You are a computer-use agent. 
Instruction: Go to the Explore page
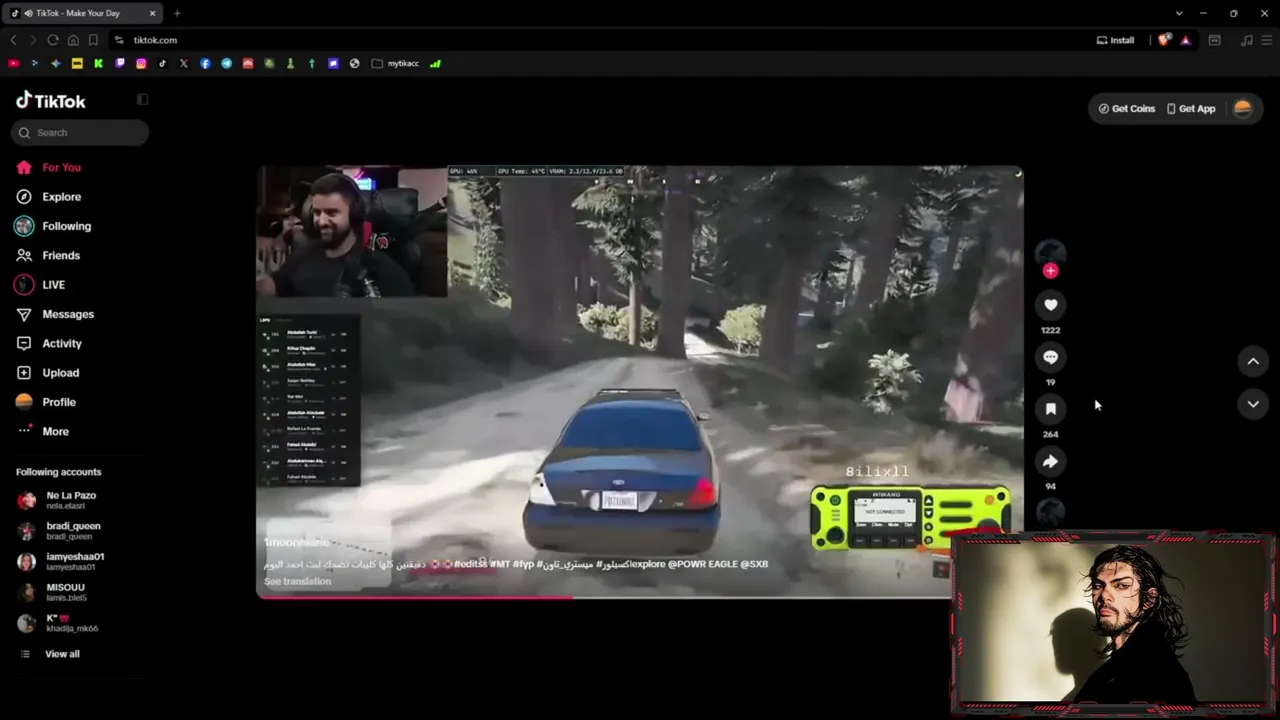pyautogui.click(x=61, y=197)
